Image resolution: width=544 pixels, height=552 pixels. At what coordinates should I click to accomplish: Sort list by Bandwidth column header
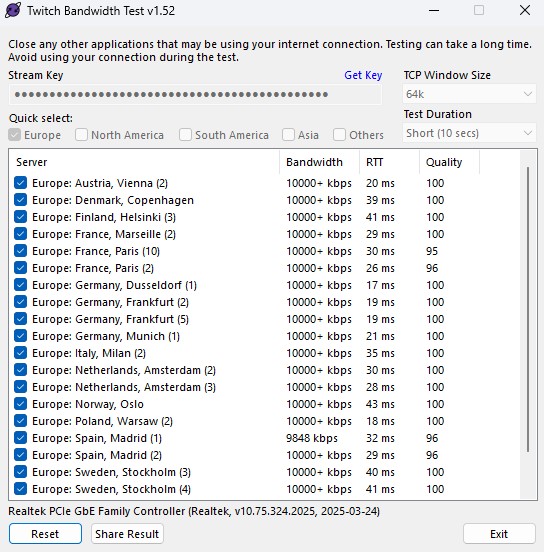tap(319, 162)
